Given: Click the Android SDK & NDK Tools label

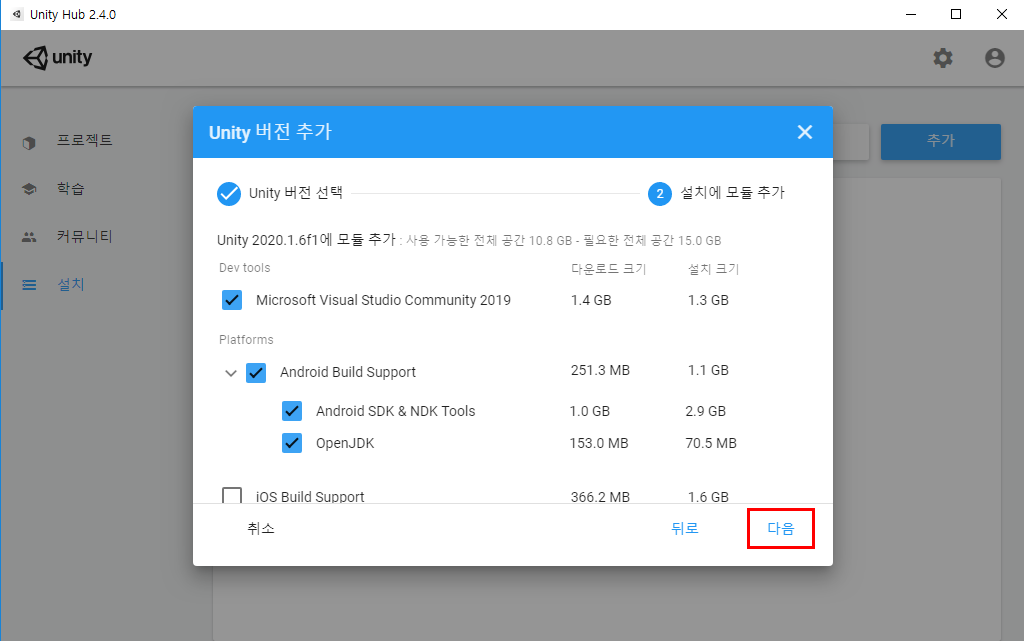Looking at the screenshot, I should pyautogui.click(x=396, y=411).
